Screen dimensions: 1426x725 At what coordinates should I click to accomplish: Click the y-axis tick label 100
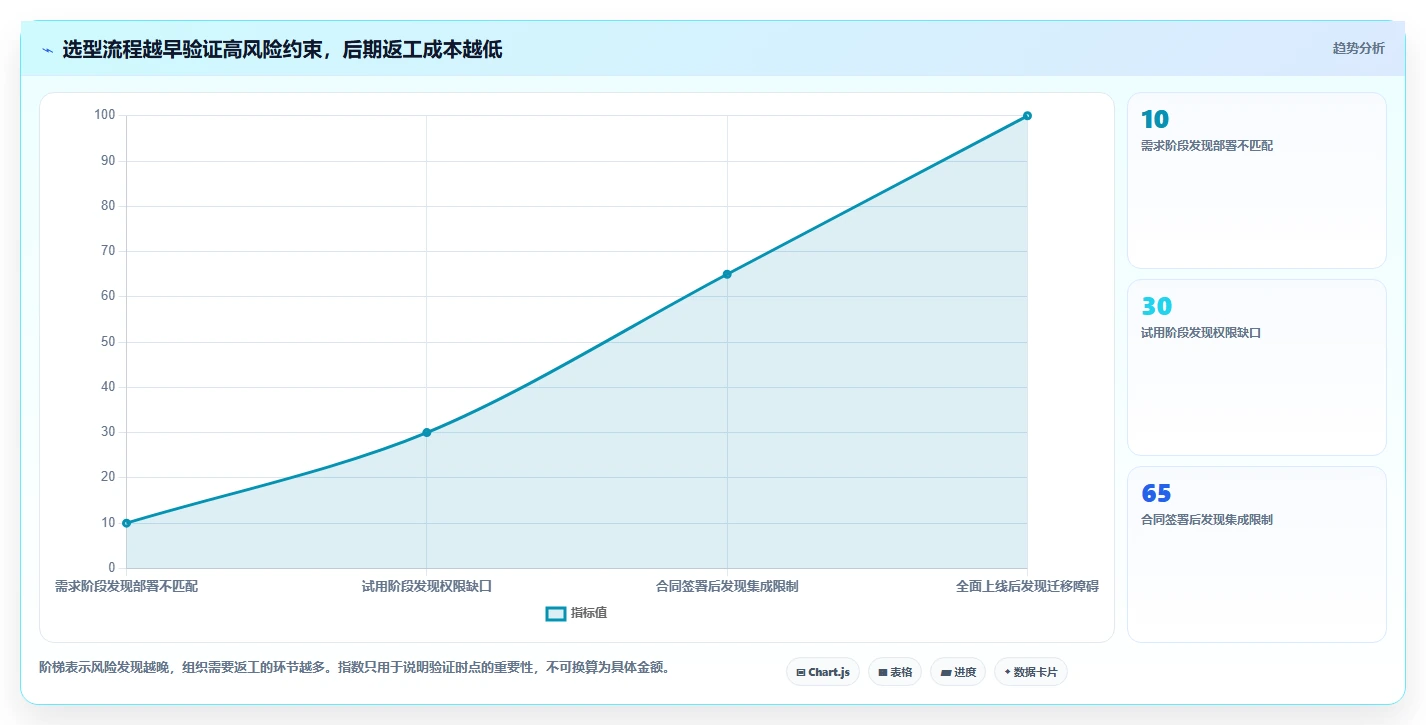point(105,115)
